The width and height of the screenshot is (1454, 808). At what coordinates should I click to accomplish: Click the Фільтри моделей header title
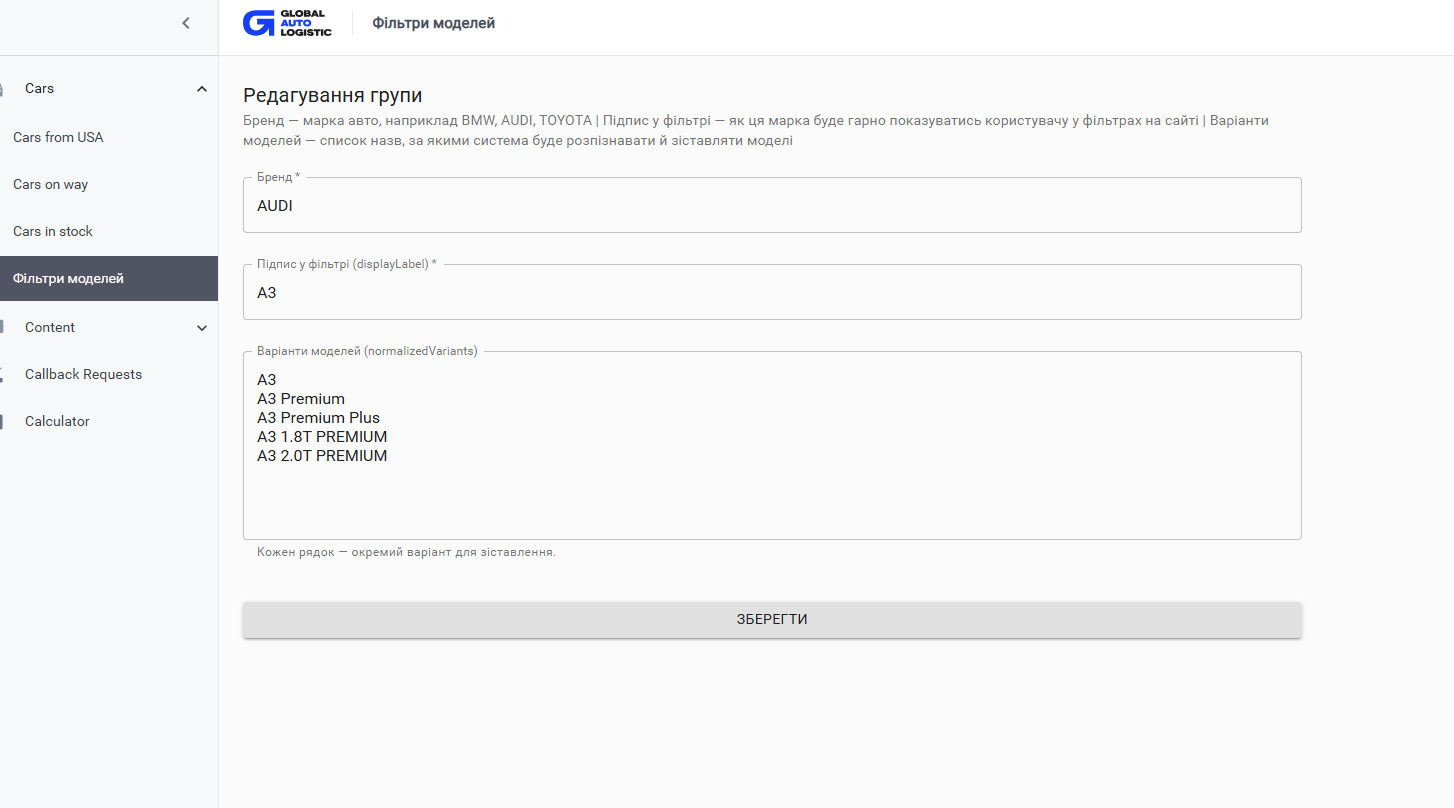coord(434,23)
